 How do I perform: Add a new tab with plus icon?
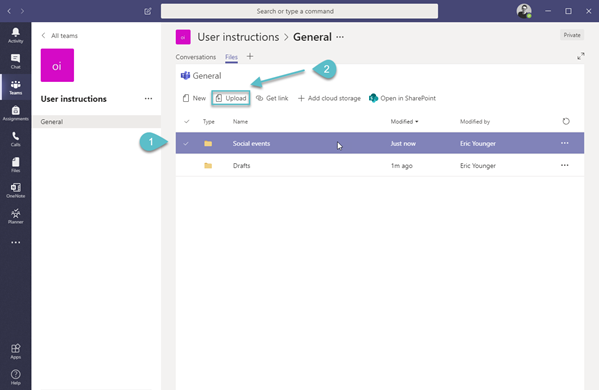tap(250, 57)
